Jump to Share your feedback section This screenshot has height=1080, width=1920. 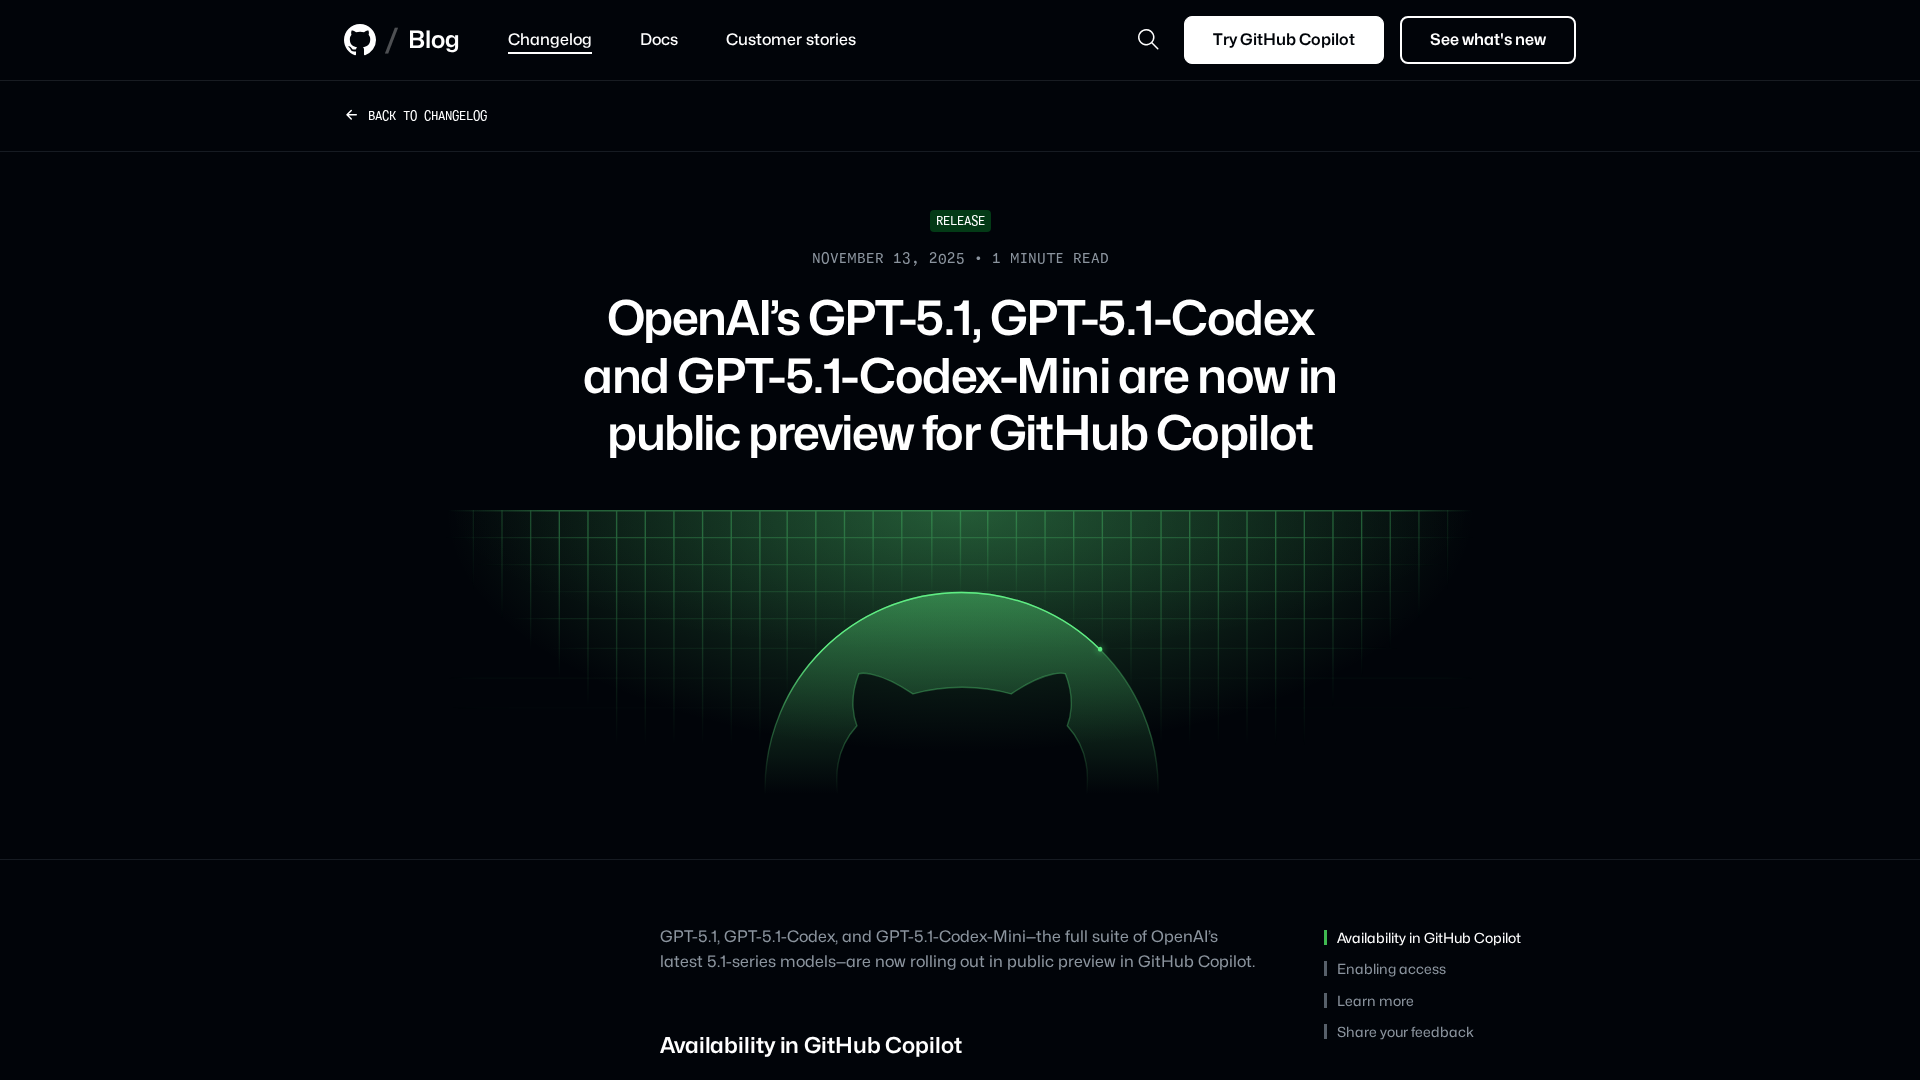click(x=1405, y=1032)
